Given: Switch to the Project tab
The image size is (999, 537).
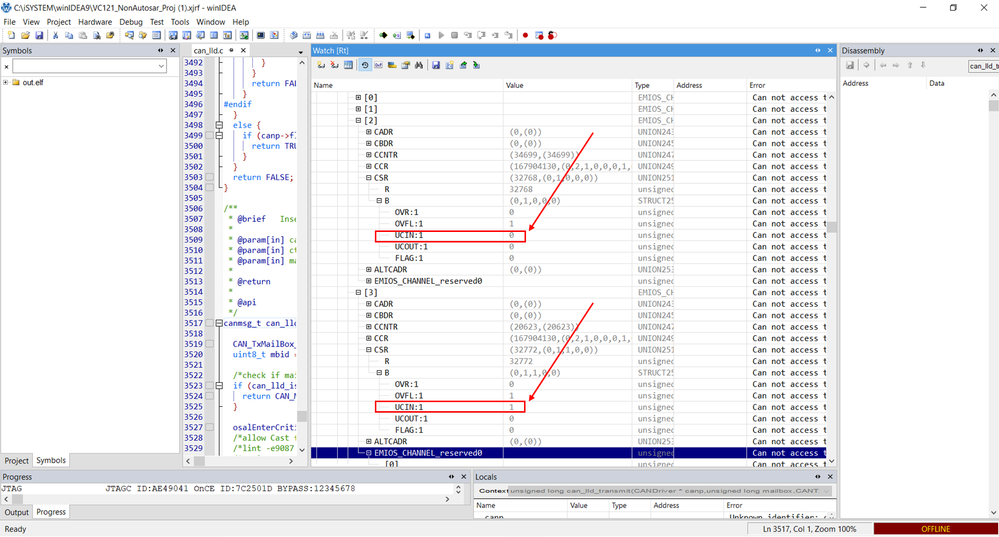Looking at the screenshot, I should coord(17,461).
